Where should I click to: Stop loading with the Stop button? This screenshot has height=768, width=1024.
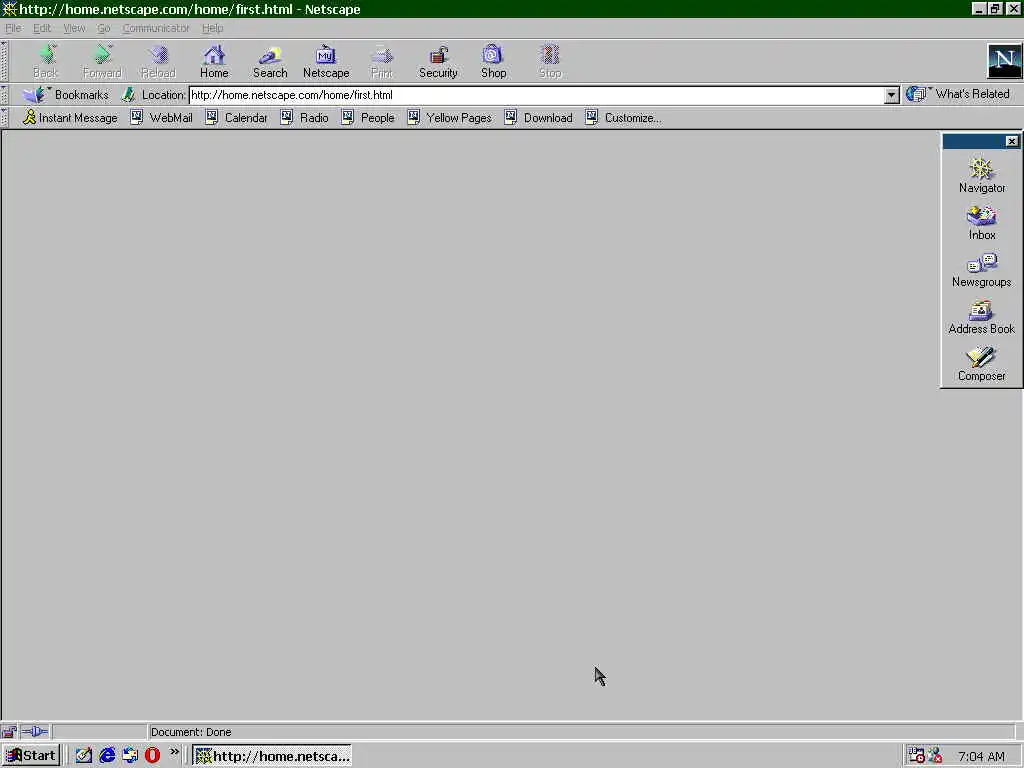pos(550,61)
